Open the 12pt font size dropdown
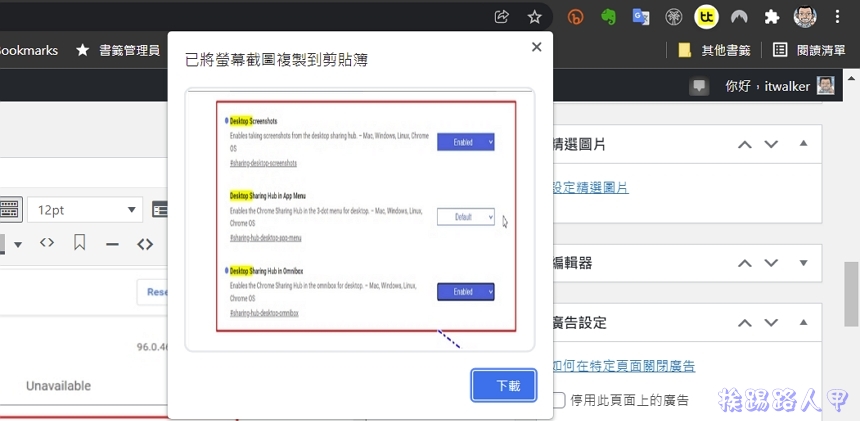The image size is (860, 421). pyautogui.click(x=88, y=210)
